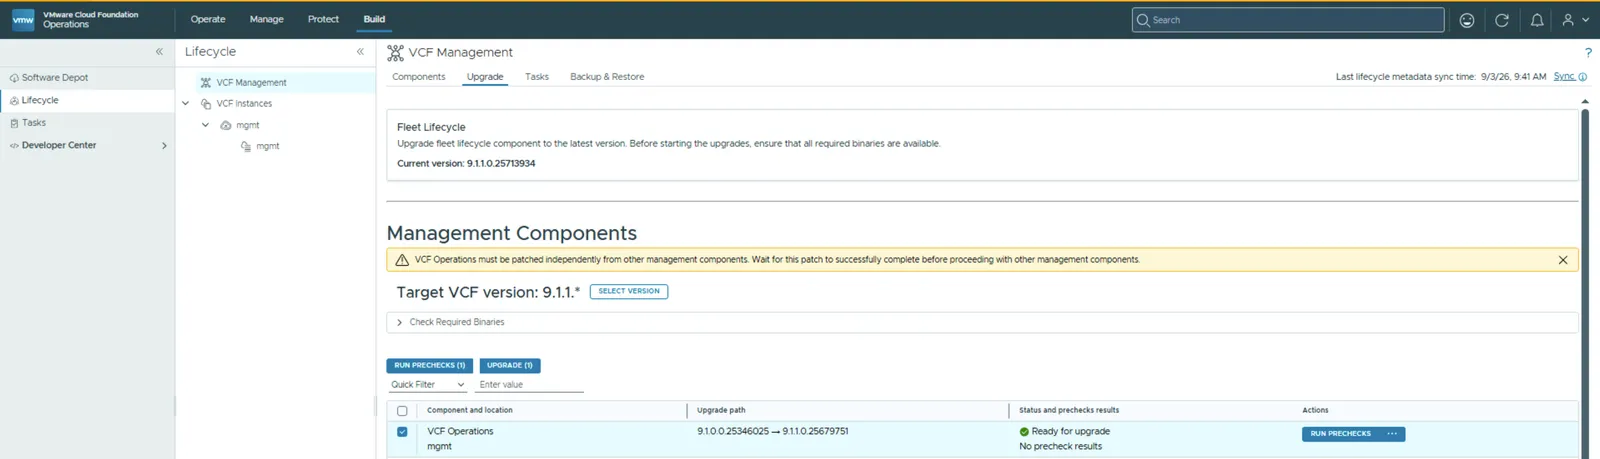Open the Quick Filter dropdown
Viewport: 1600px width, 459px height.
coord(428,385)
